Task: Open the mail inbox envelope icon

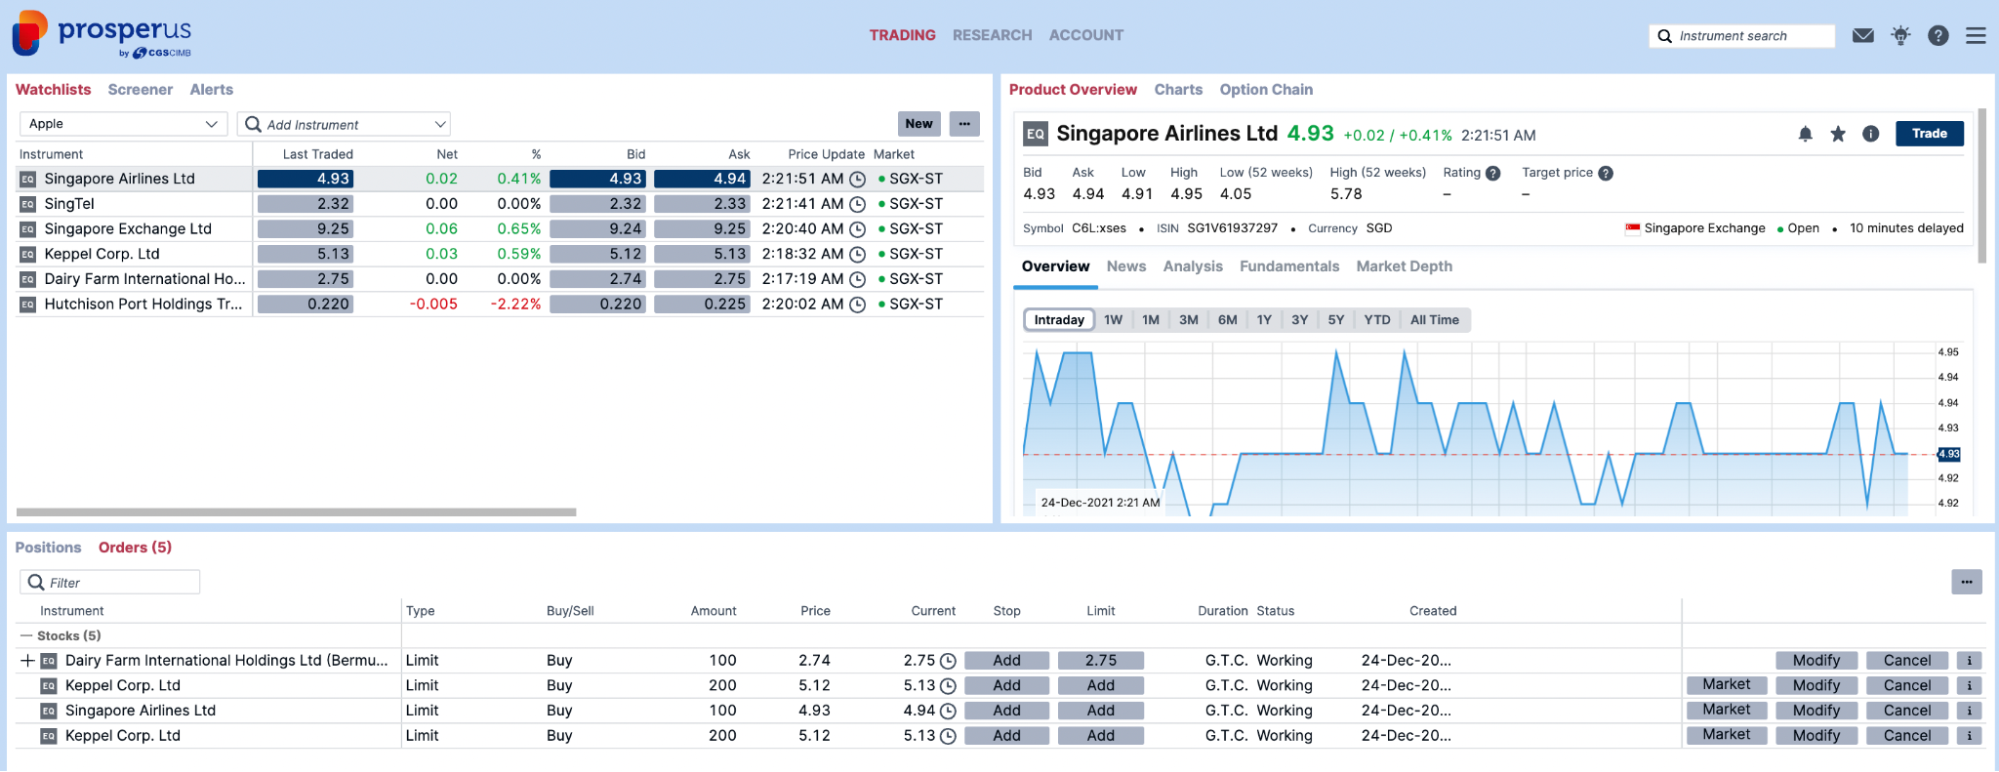Action: pyautogui.click(x=1862, y=36)
